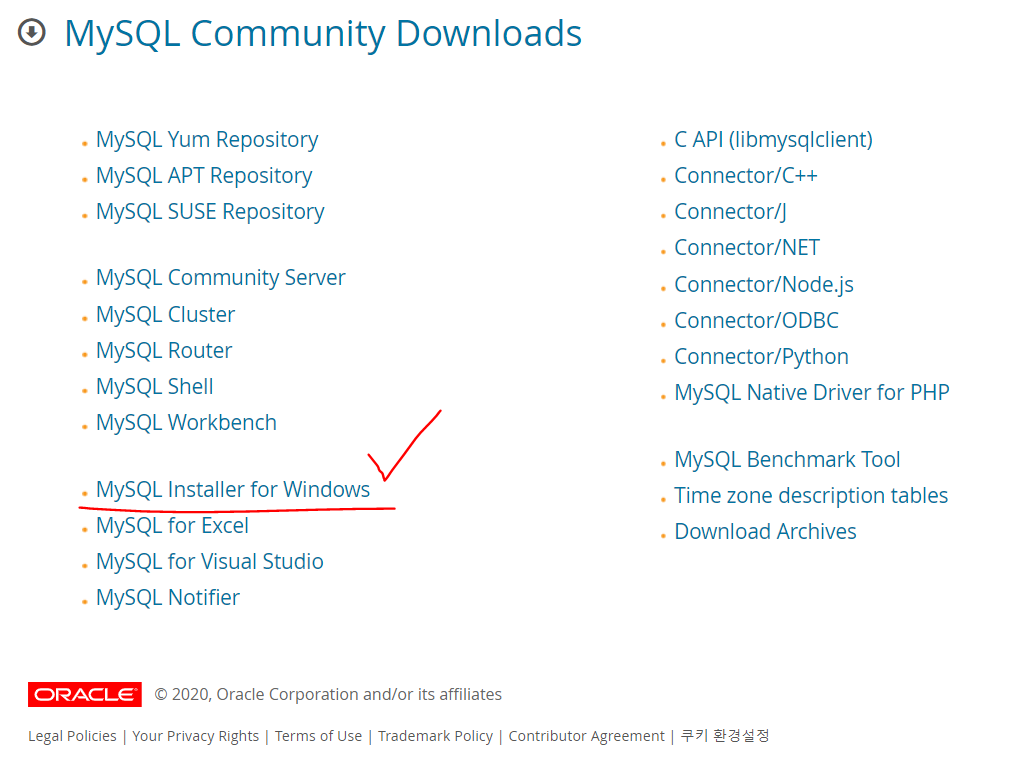
Task: Open MySQL Benchmark Tool link
Action: [x=787, y=459]
